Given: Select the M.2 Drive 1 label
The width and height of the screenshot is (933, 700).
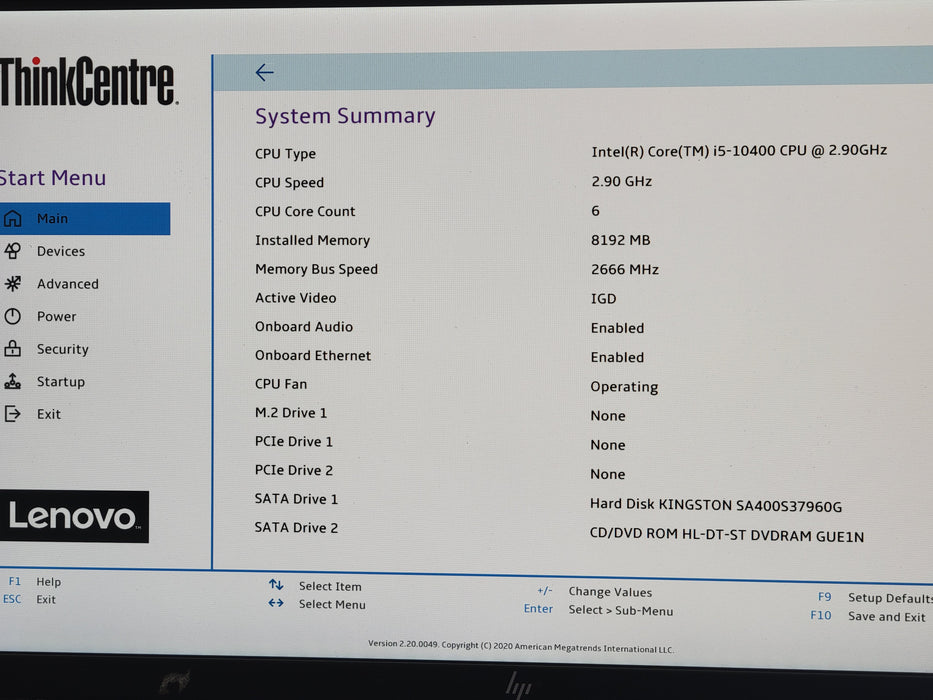Looking at the screenshot, I should click(291, 412).
